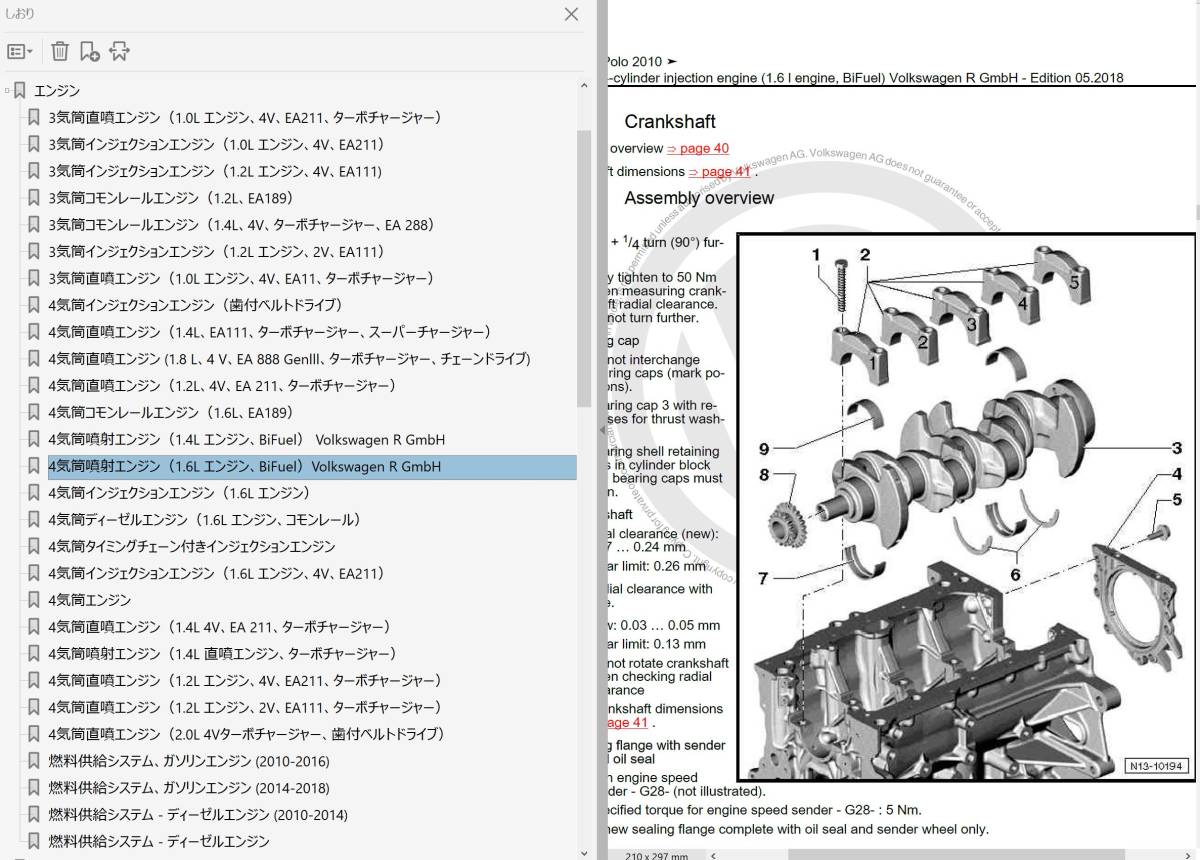Open bookmark 3気筒直噴エンジン 1.0L EA11 ターボチャージャー
Image resolution: width=1200 pixels, height=860 pixels.
point(241,279)
